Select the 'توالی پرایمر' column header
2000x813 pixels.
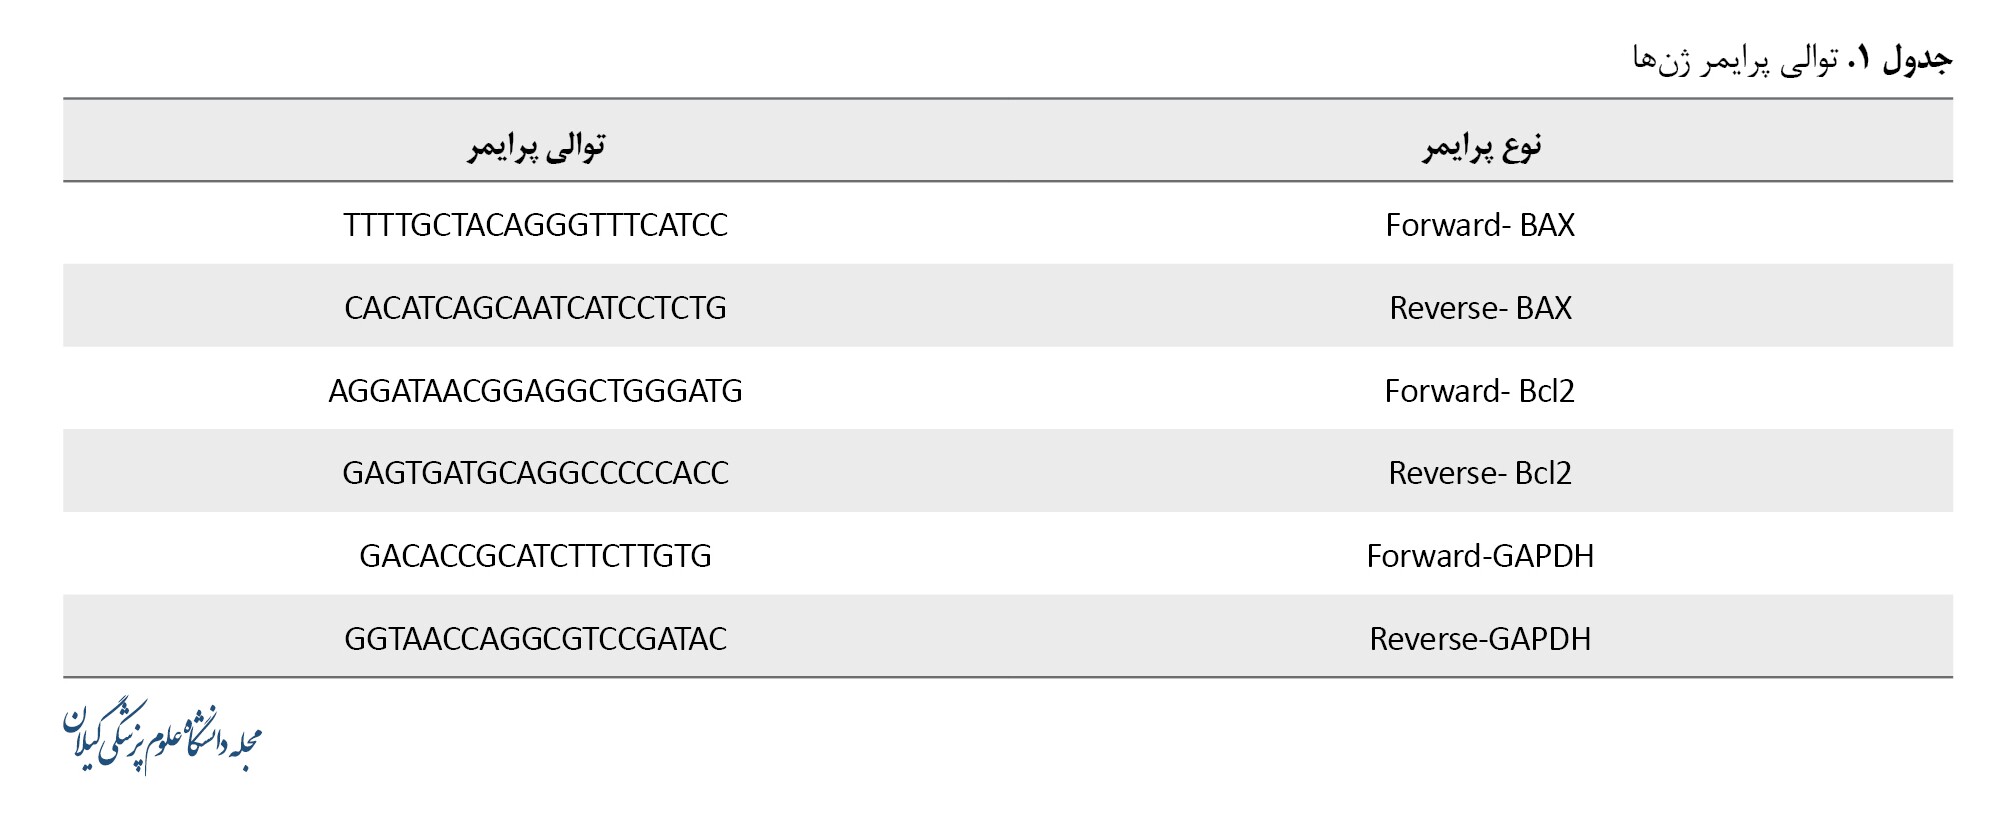(536, 146)
